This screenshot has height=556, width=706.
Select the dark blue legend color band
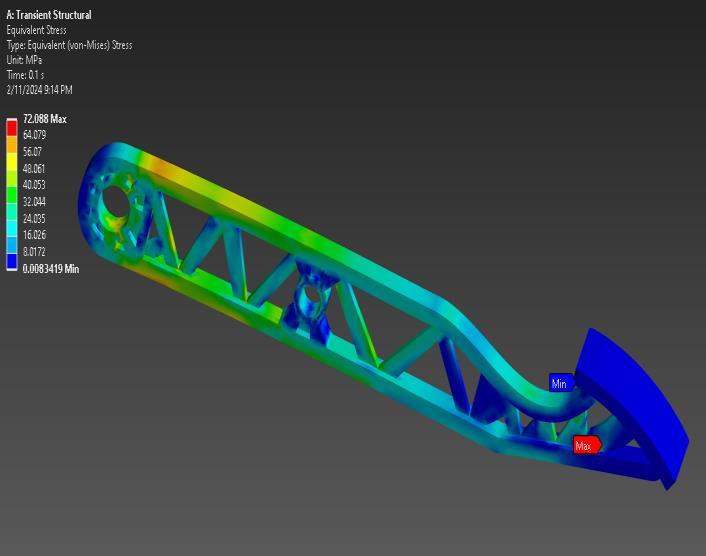(x=12, y=261)
